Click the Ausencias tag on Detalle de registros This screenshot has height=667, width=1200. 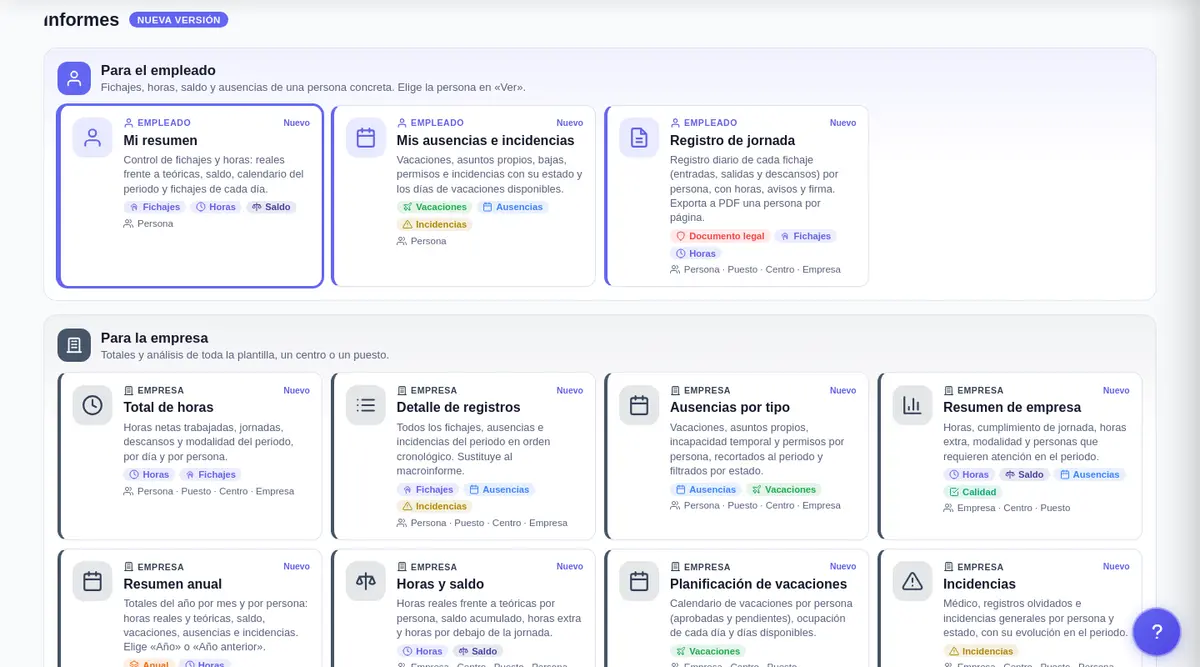coord(499,490)
